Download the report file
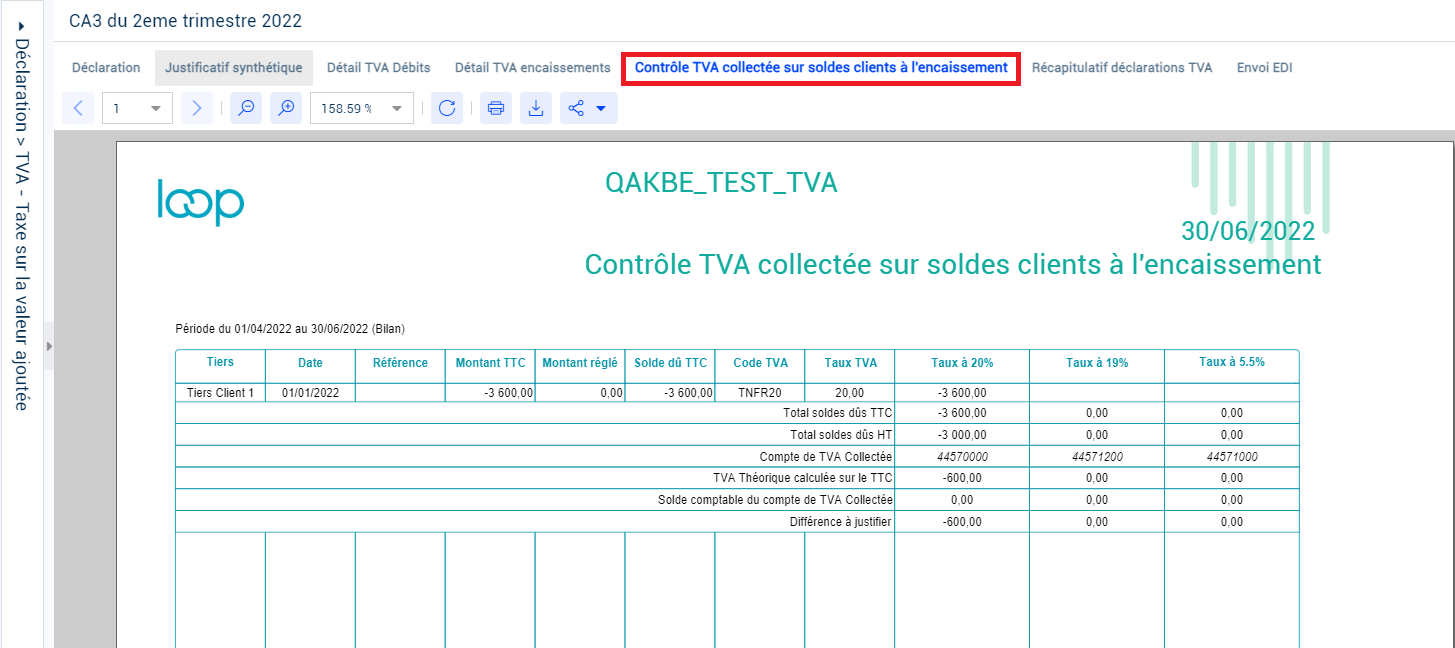The width and height of the screenshot is (1455, 648). (536, 108)
